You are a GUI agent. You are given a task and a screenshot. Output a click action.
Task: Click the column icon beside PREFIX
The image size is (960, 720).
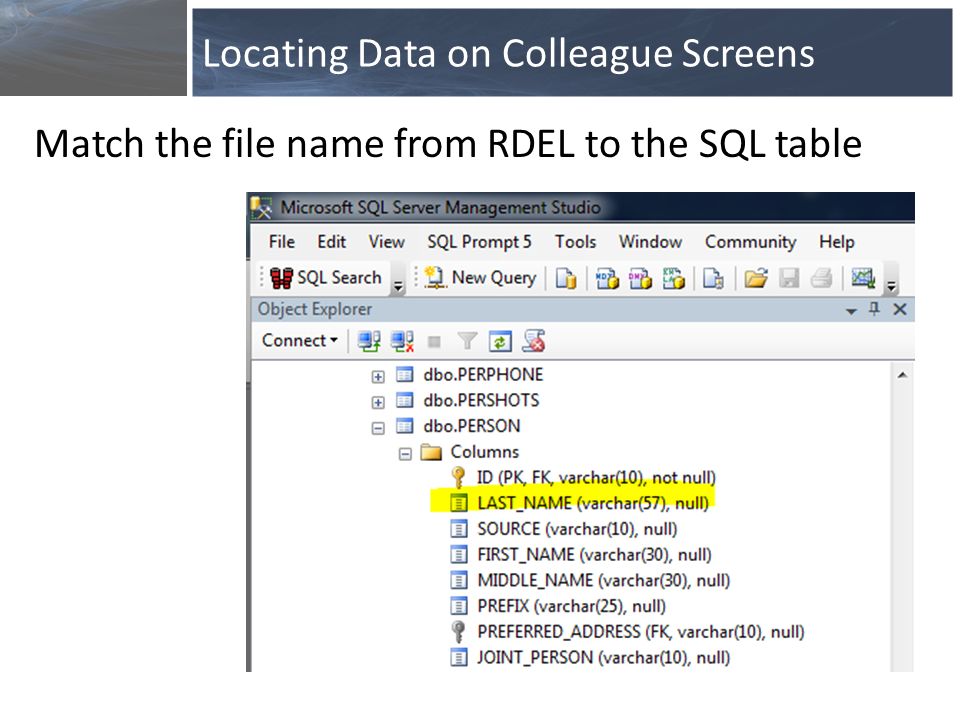(459, 606)
